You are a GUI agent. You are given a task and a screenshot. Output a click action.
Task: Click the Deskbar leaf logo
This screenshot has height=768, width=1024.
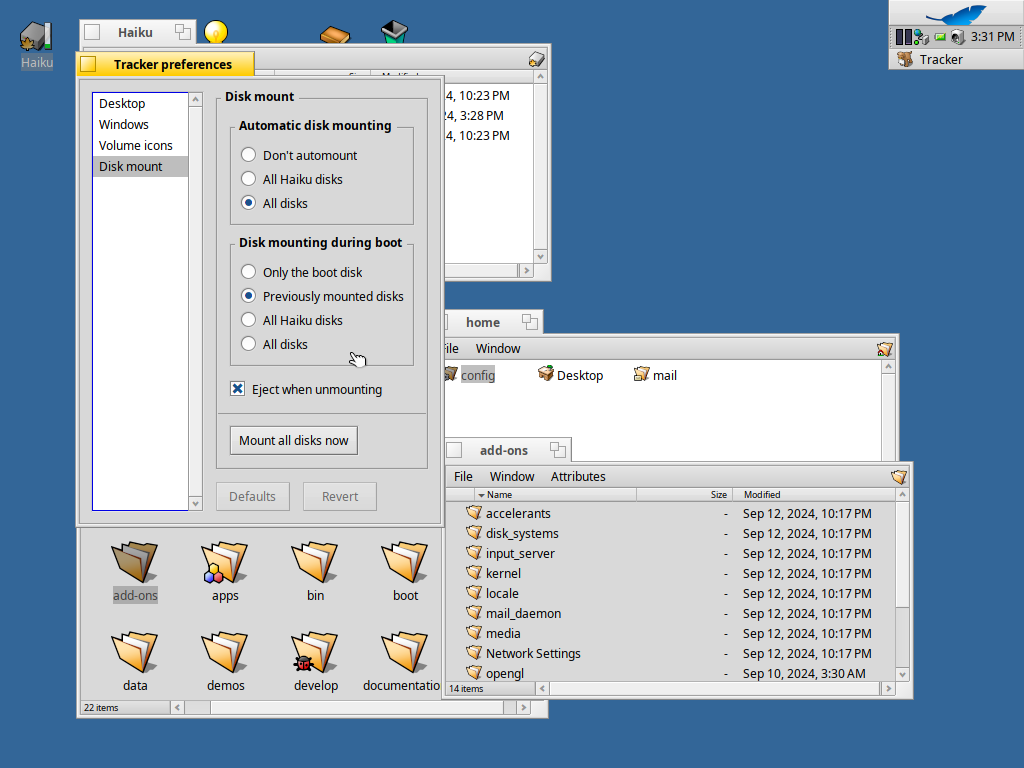click(x=956, y=13)
